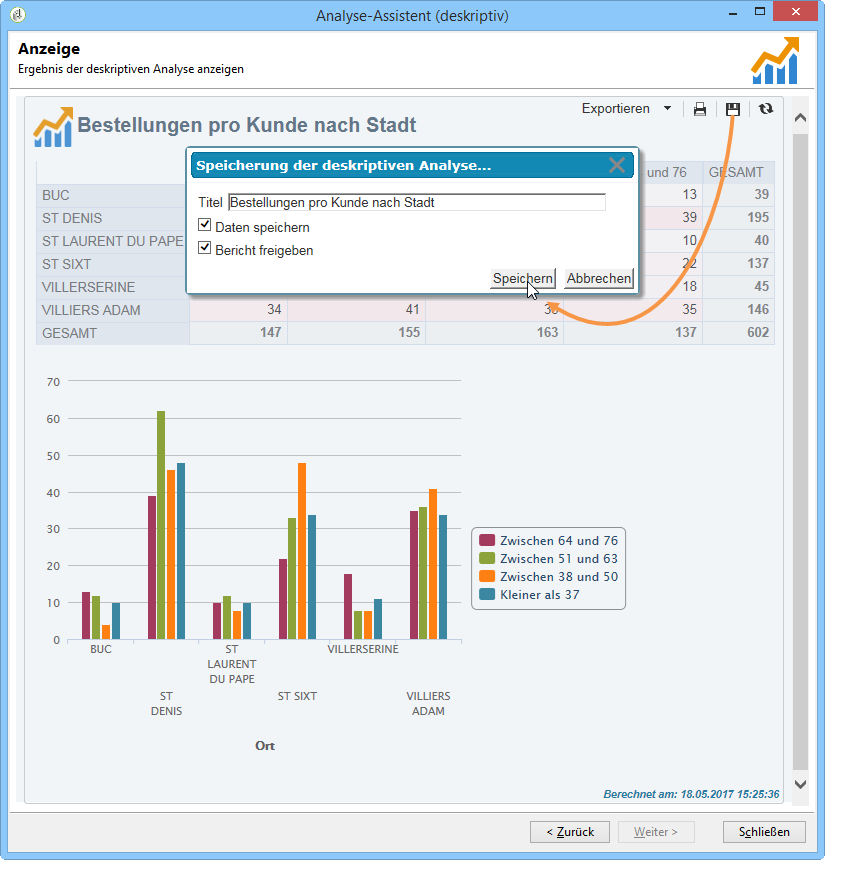Click the column total value 155

(409, 332)
